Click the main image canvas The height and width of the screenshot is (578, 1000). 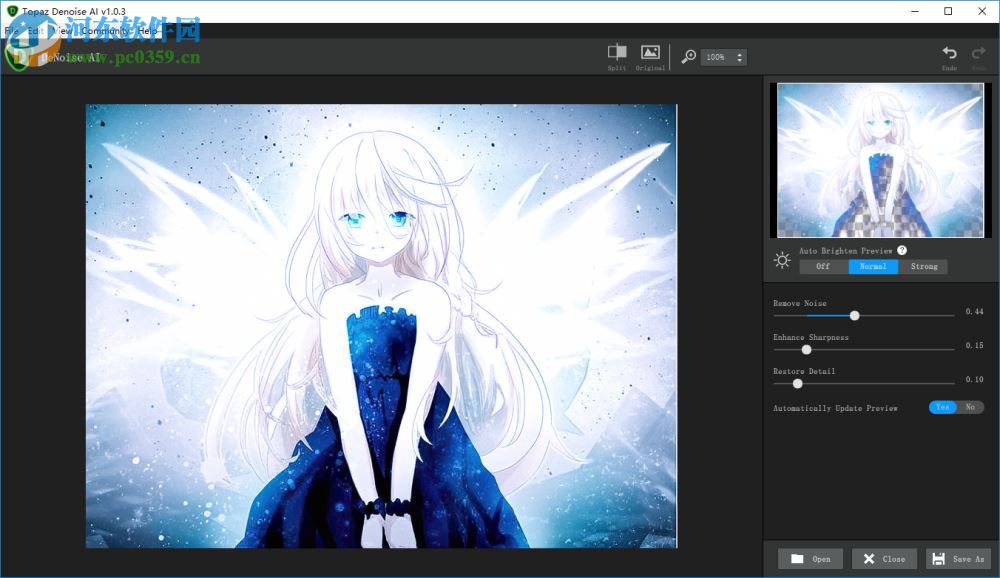(x=381, y=326)
